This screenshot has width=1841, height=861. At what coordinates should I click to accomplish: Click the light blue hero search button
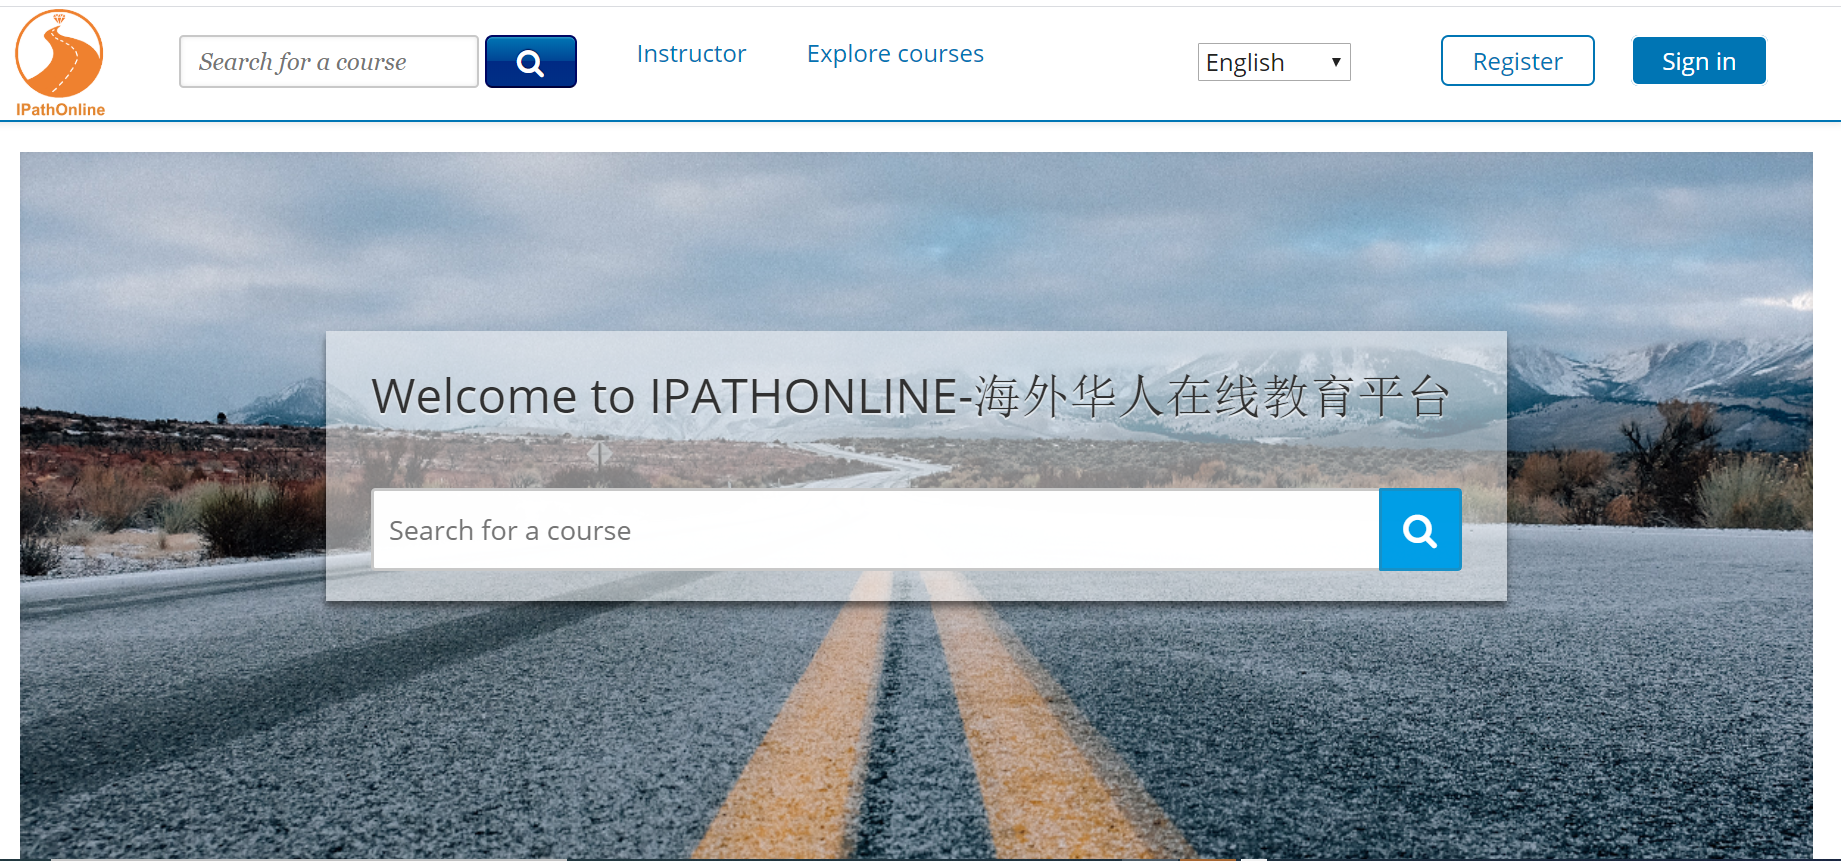[x=1420, y=530]
